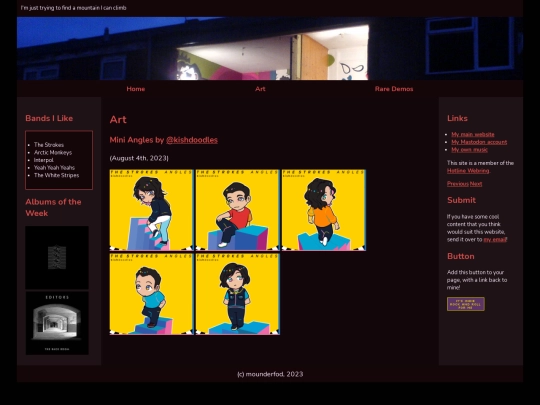
Task: Click the 'Links' sidebar heading
Action: (457, 118)
